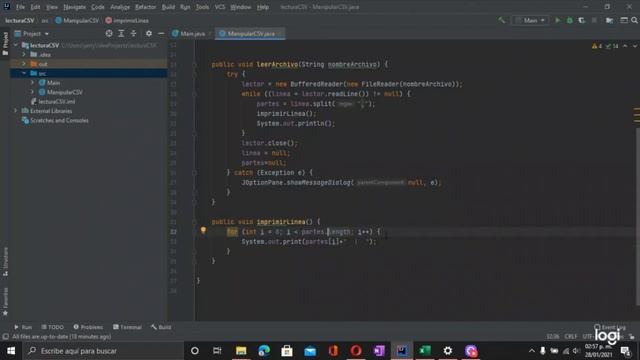Click warnings indicator in editor corner

597,46
